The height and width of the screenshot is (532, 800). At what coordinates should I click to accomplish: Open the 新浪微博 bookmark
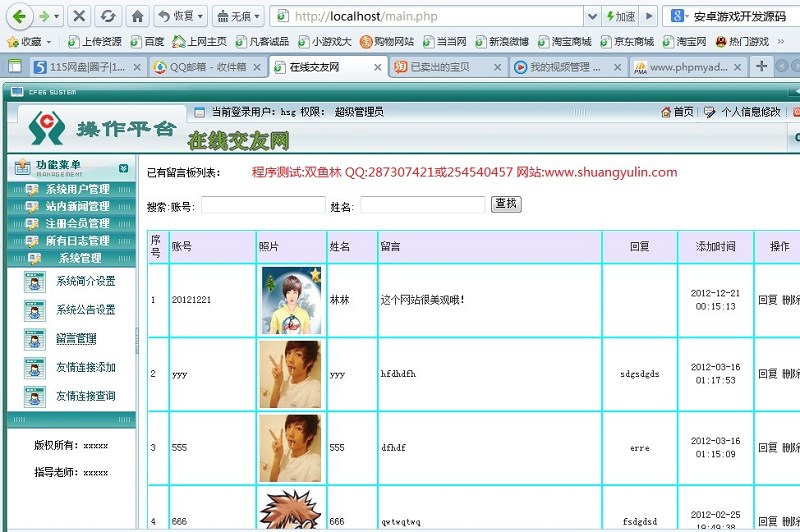[502, 42]
